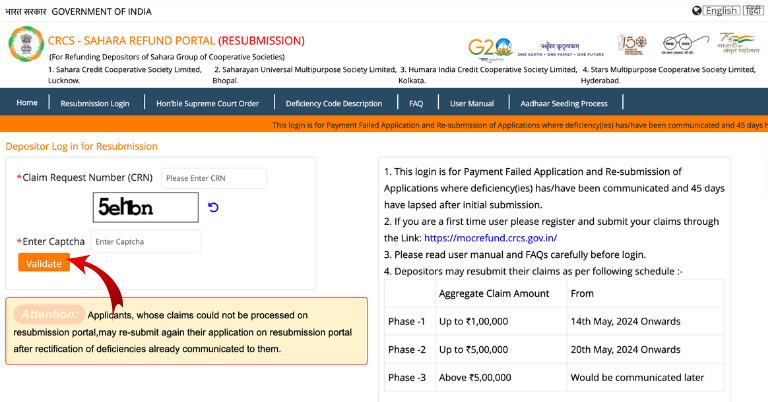
Task: Select the Phase -1 table cell
Action: (x=410, y=321)
